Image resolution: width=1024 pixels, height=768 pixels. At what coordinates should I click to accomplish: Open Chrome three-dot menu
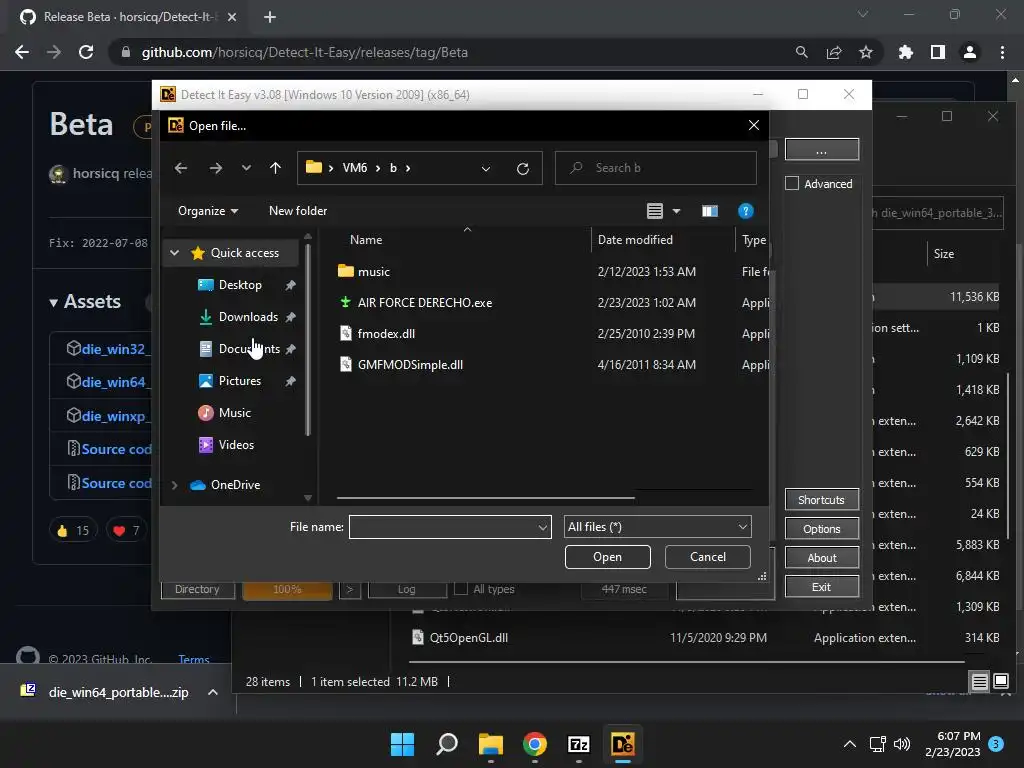tap(1002, 52)
